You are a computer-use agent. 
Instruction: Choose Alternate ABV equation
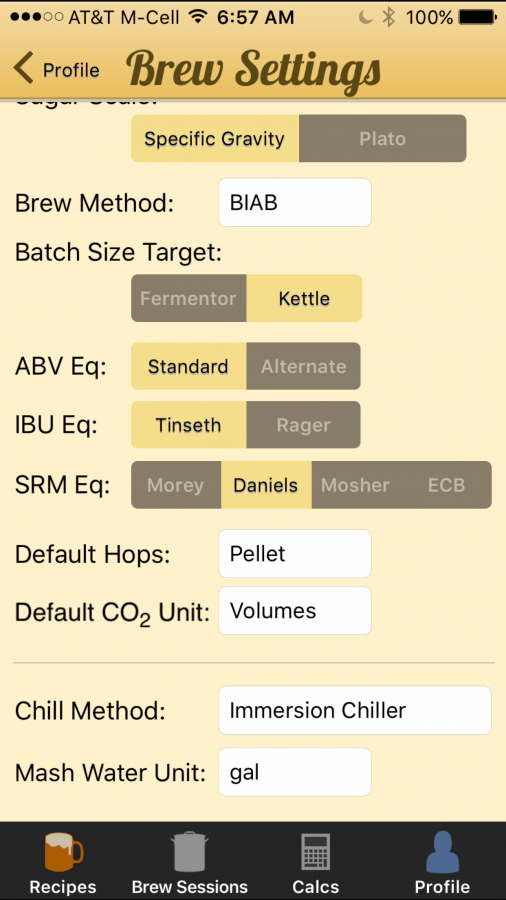coord(303,366)
